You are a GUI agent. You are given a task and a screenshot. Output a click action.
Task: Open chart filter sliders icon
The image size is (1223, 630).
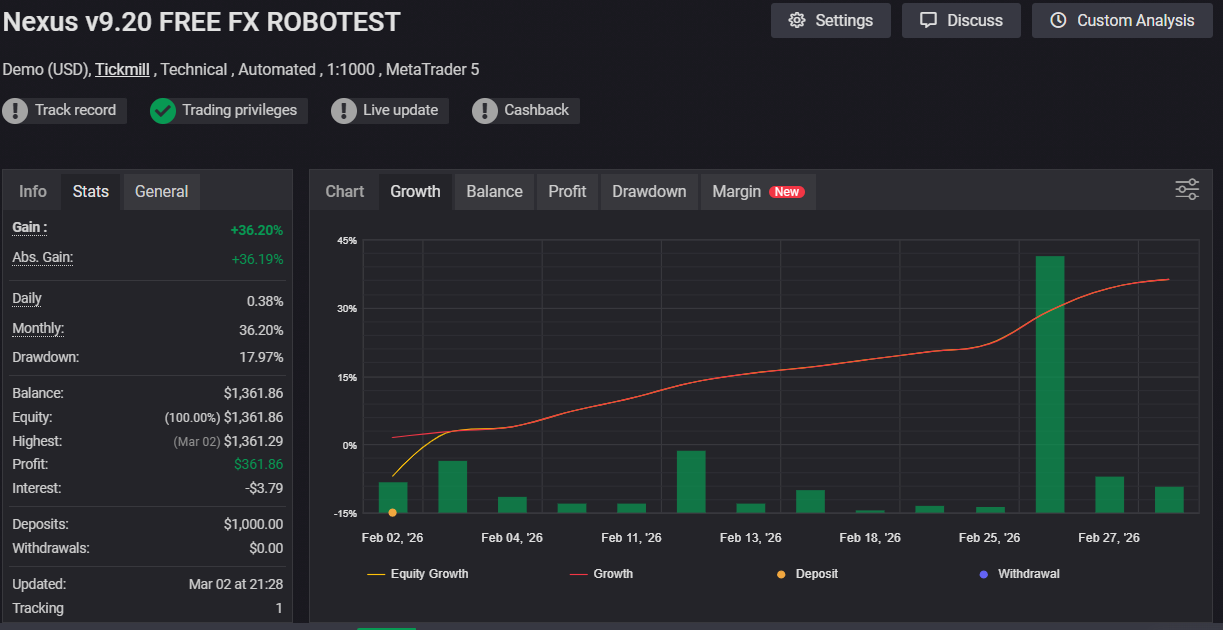(1187, 190)
